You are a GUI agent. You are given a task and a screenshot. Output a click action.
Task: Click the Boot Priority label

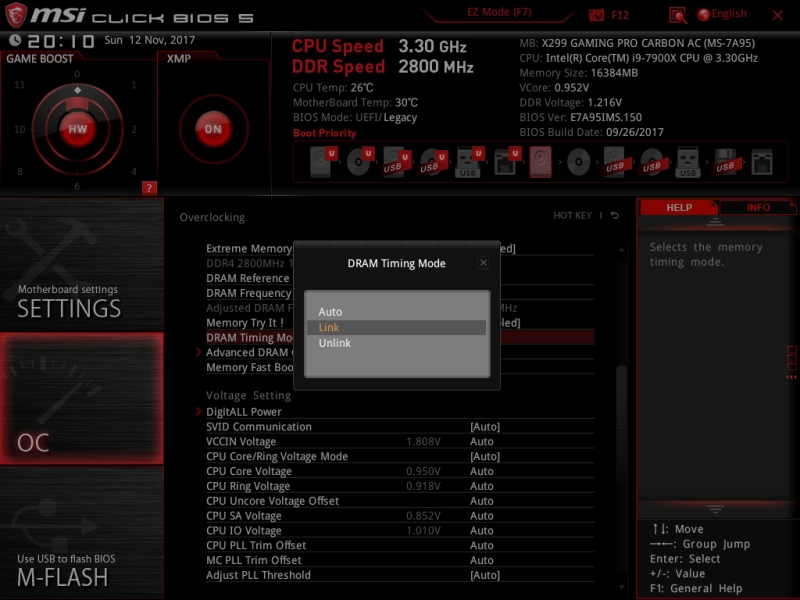tap(324, 133)
